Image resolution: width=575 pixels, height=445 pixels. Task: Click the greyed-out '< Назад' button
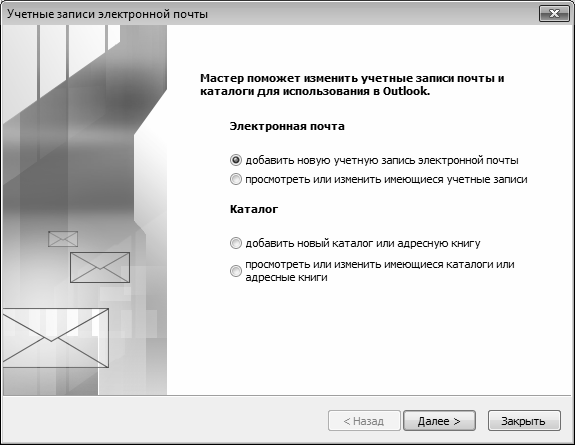pyautogui.click(x=364, y=421)
